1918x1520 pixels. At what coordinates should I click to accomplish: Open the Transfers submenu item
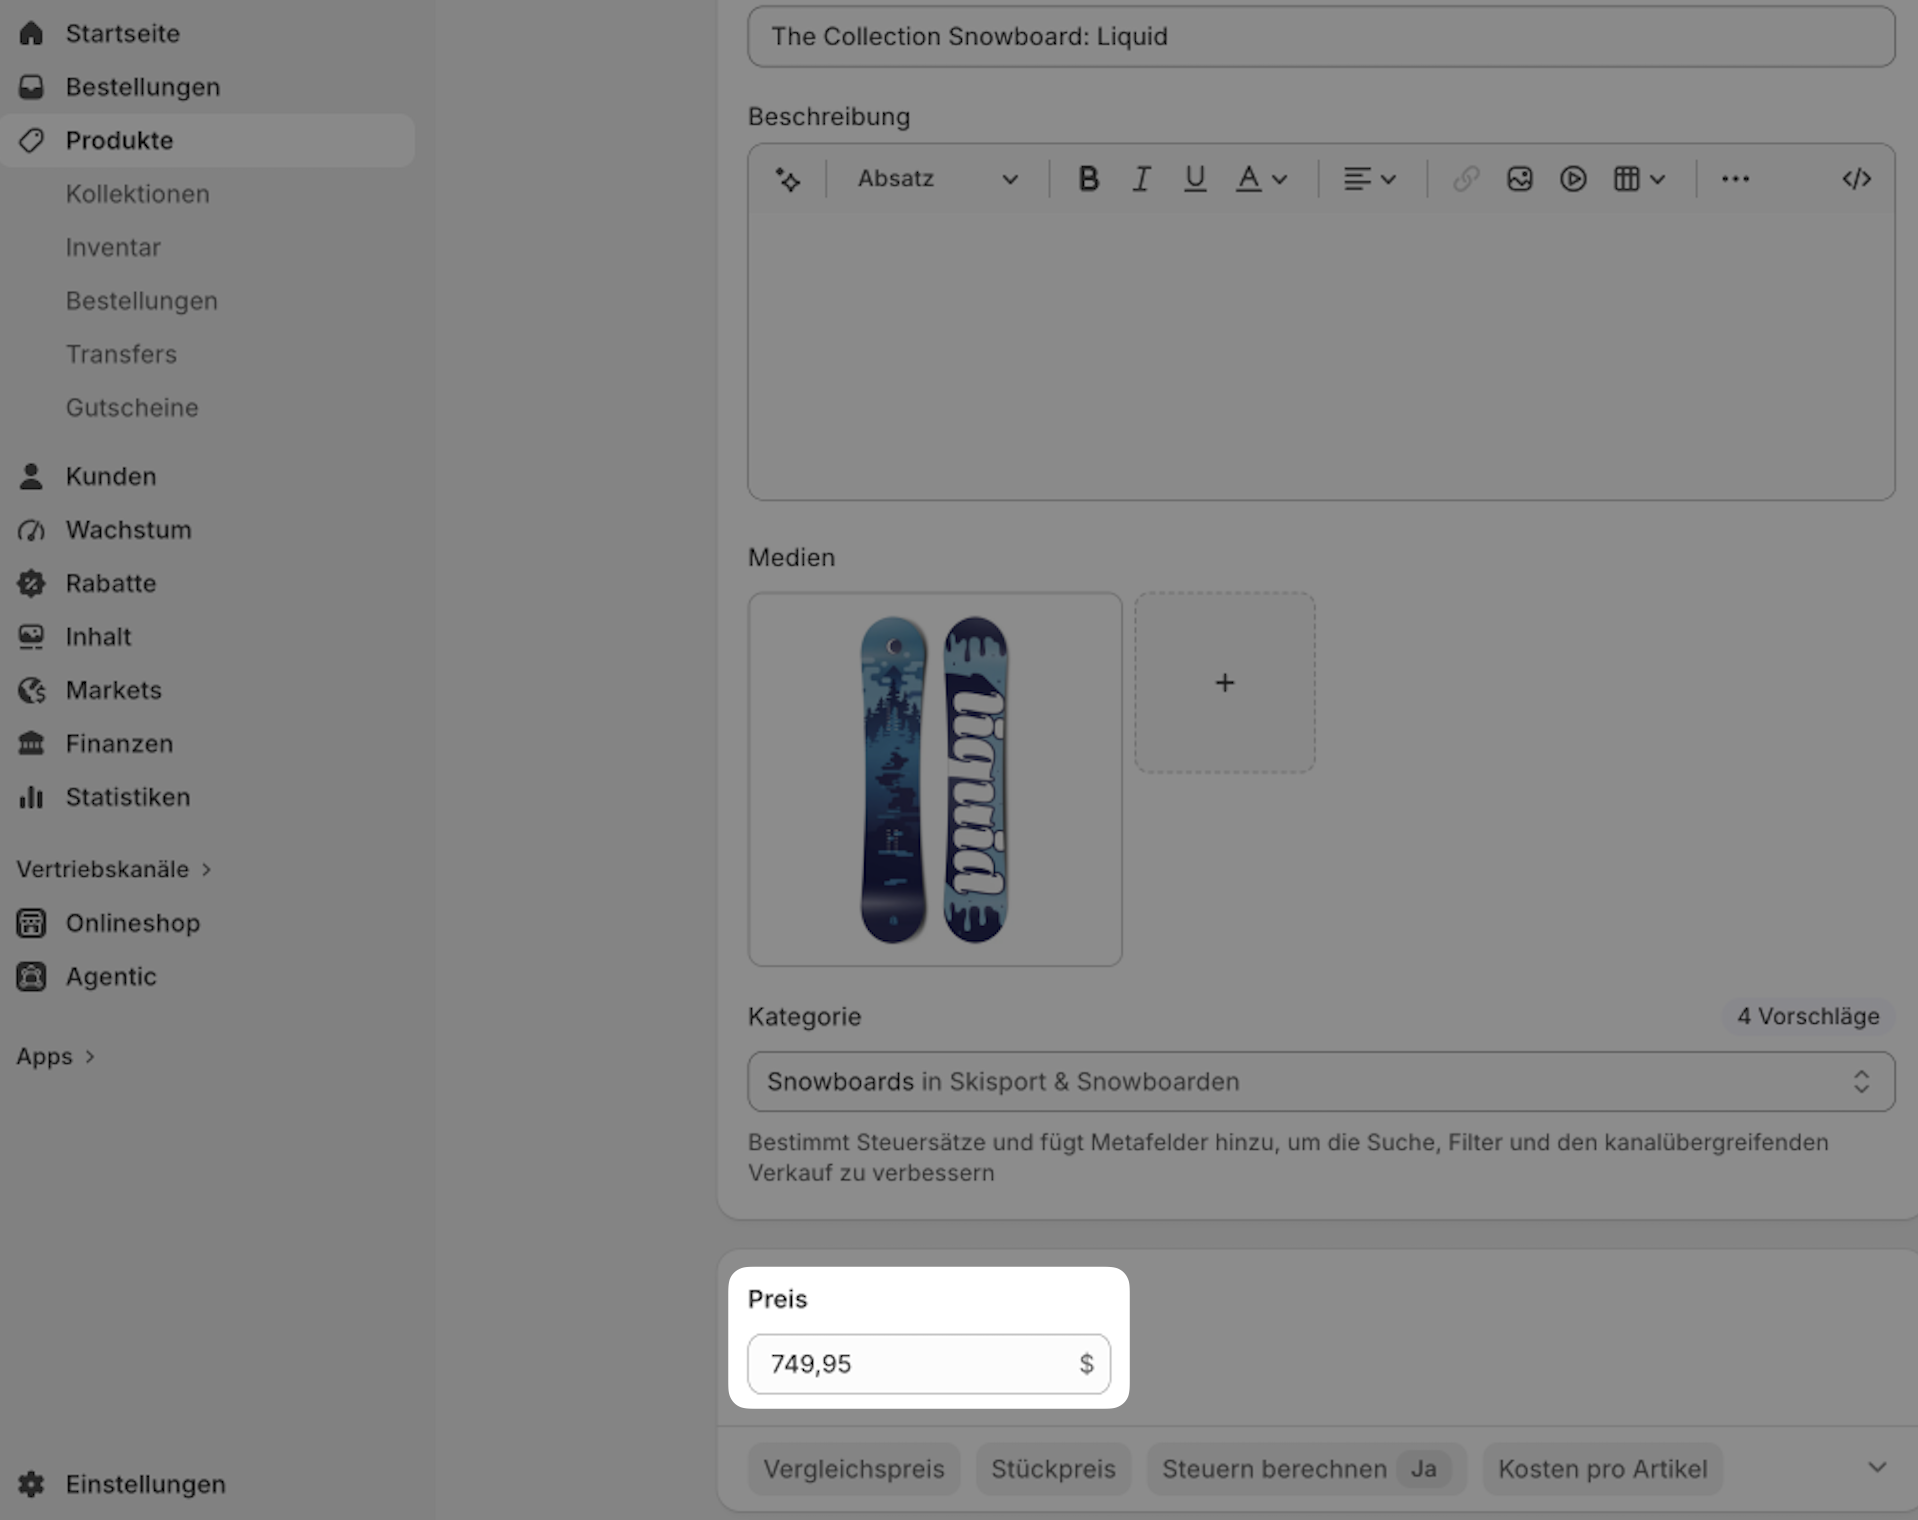click(121, 354)
